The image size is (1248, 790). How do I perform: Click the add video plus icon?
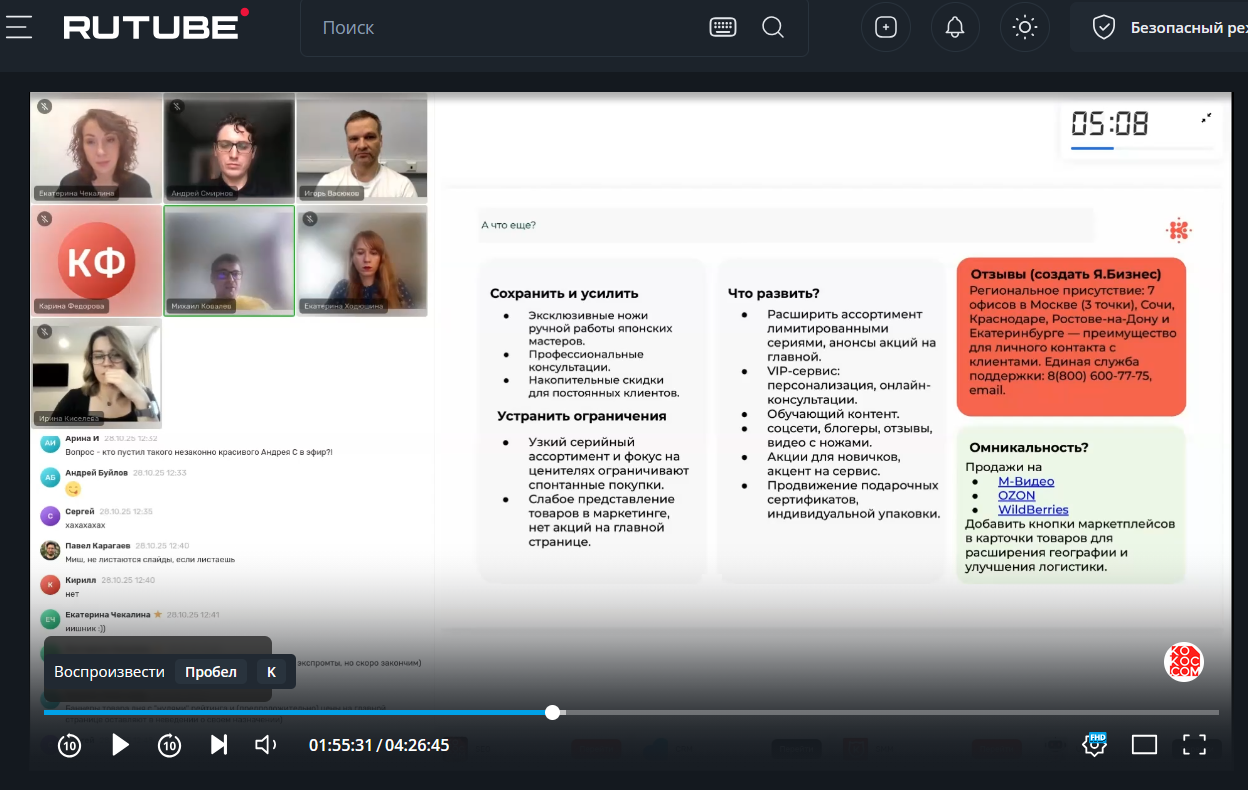[x=885, y=27]
